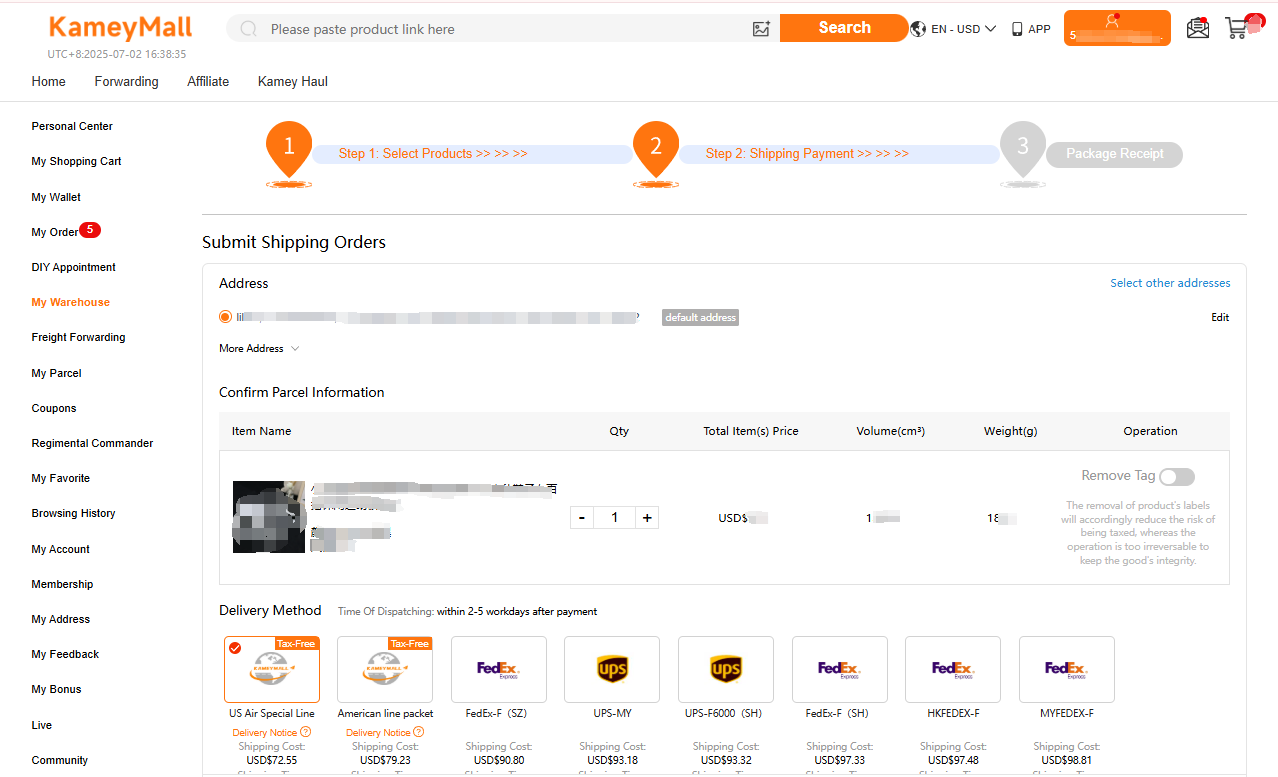Open the Affiliate menu
Screen dimensions: 1278x777
(208, 82)
